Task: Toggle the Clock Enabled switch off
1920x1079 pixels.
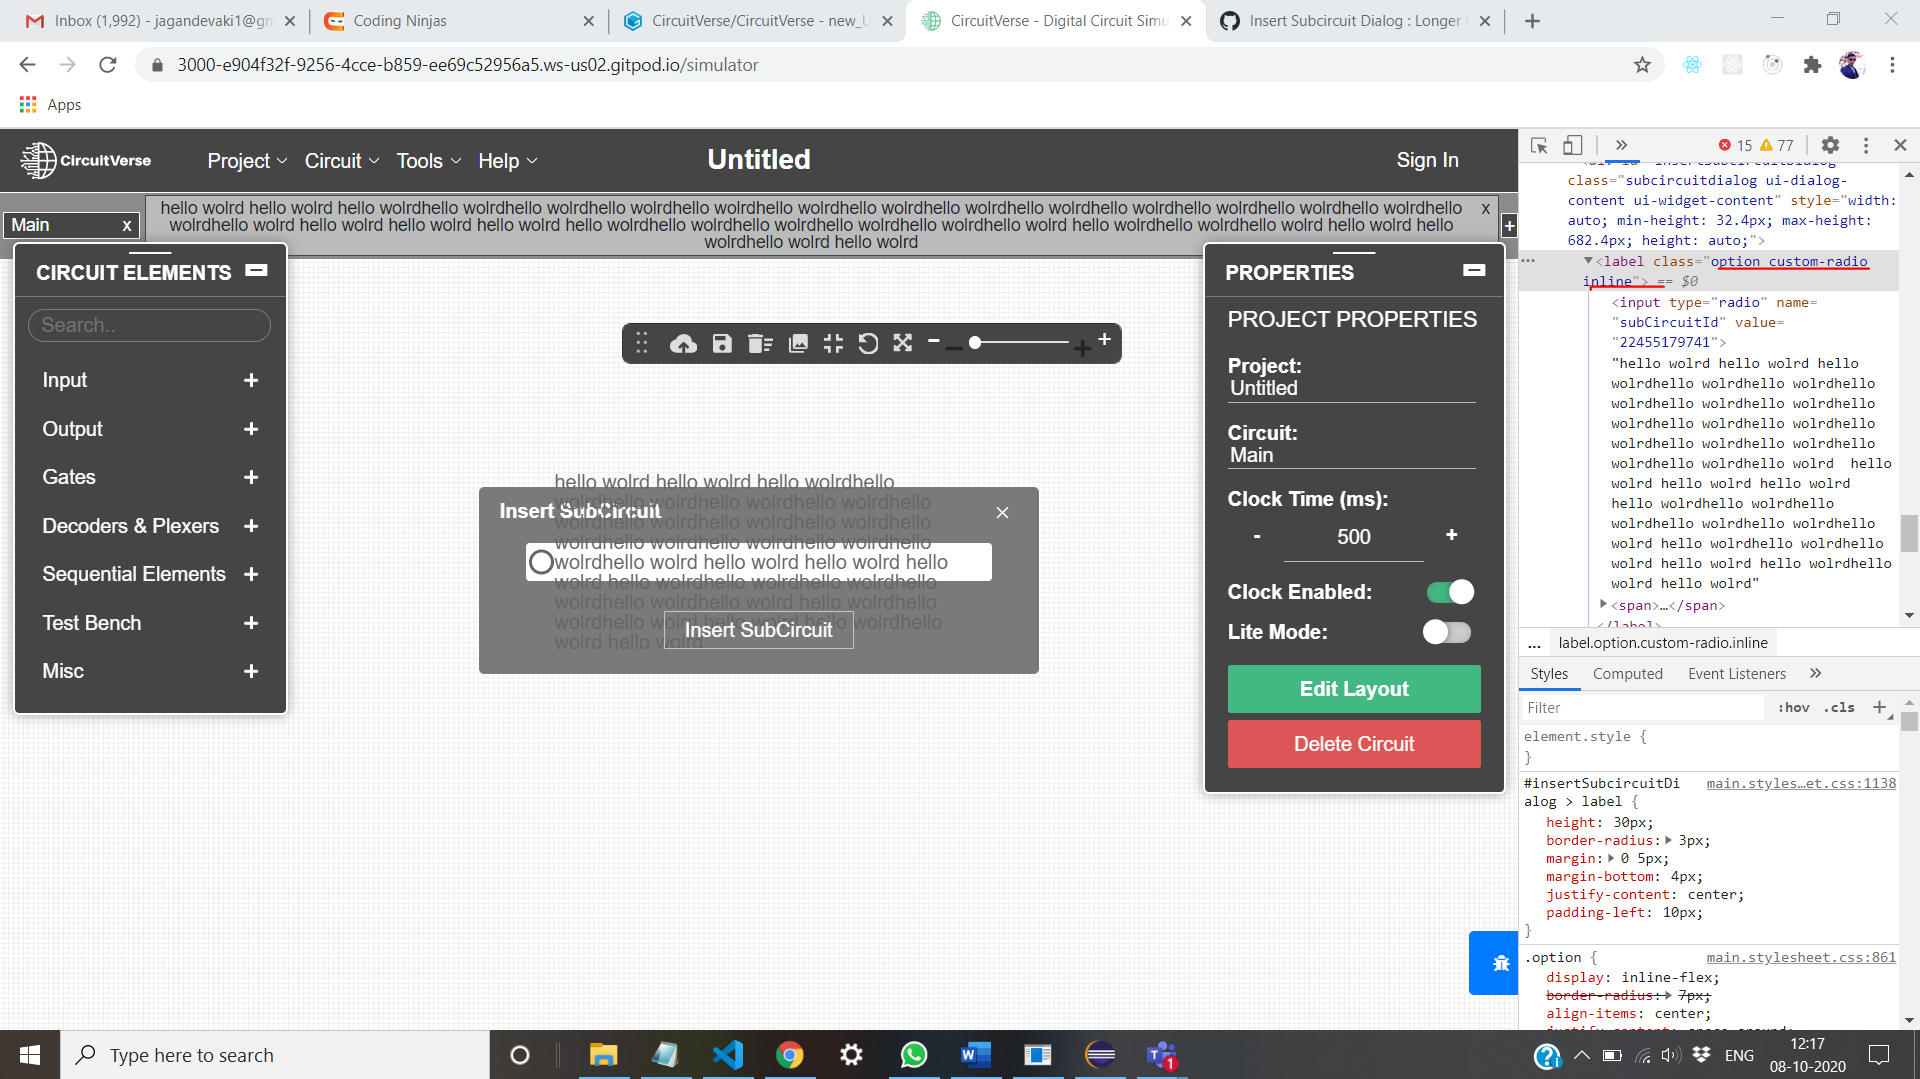Action: [1448, 591]
